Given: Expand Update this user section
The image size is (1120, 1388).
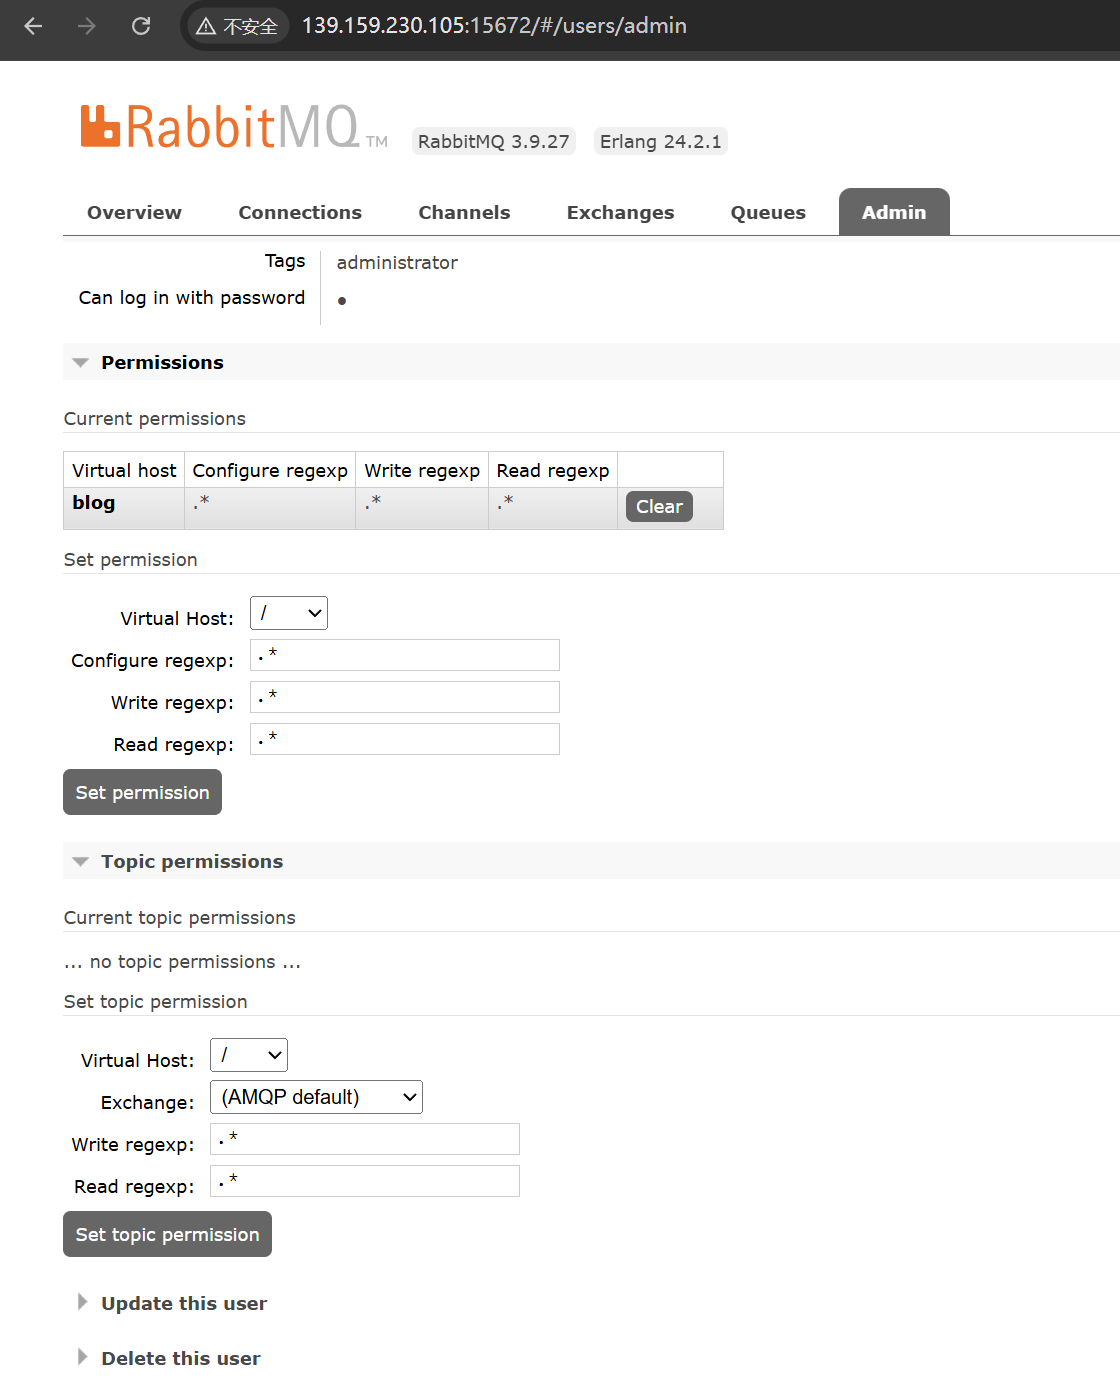Looking at the screenshot, I should click(x=184, y=1303).
